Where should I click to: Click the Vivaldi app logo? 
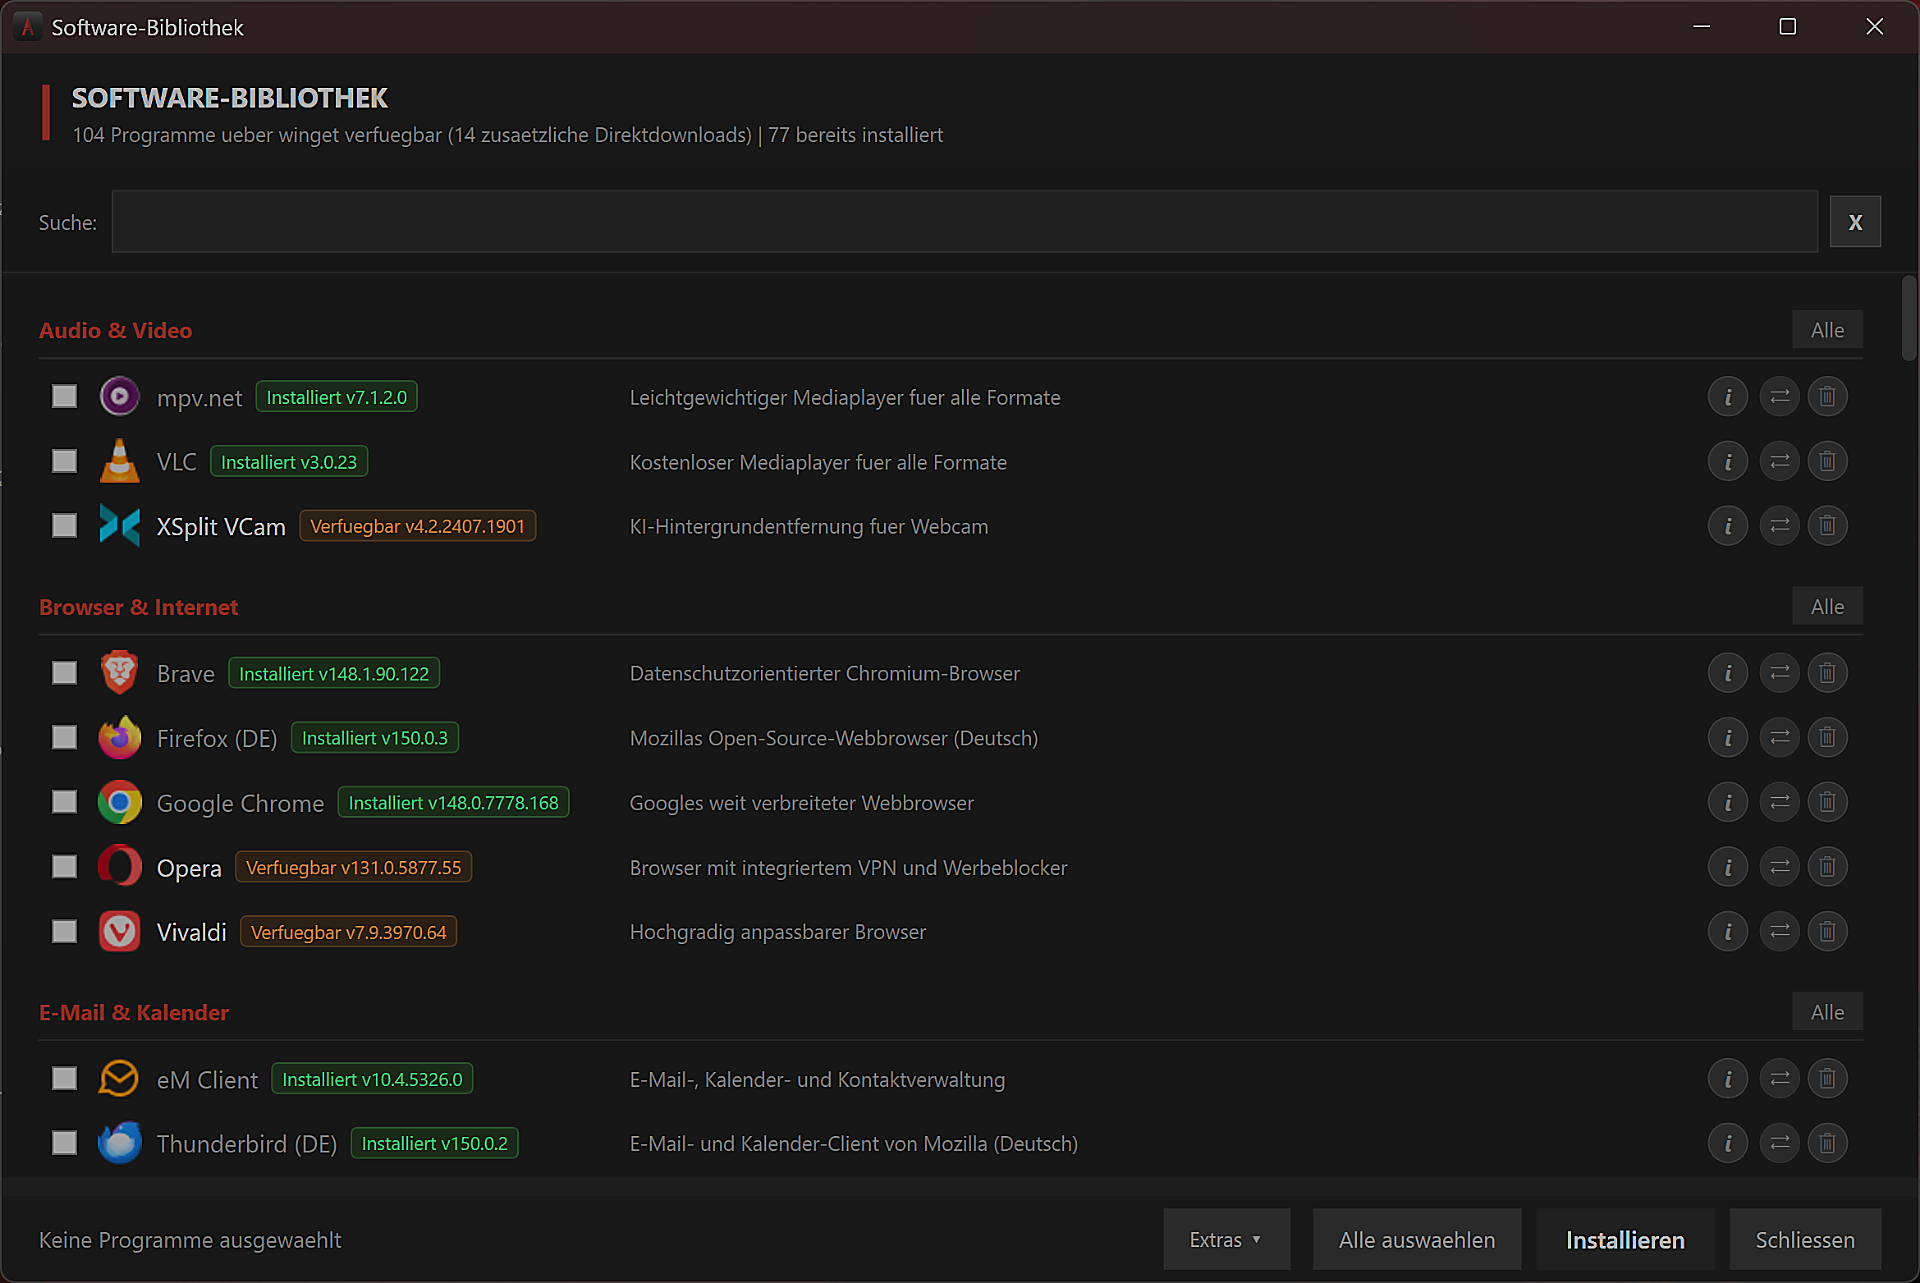click(x=119, y=932)
